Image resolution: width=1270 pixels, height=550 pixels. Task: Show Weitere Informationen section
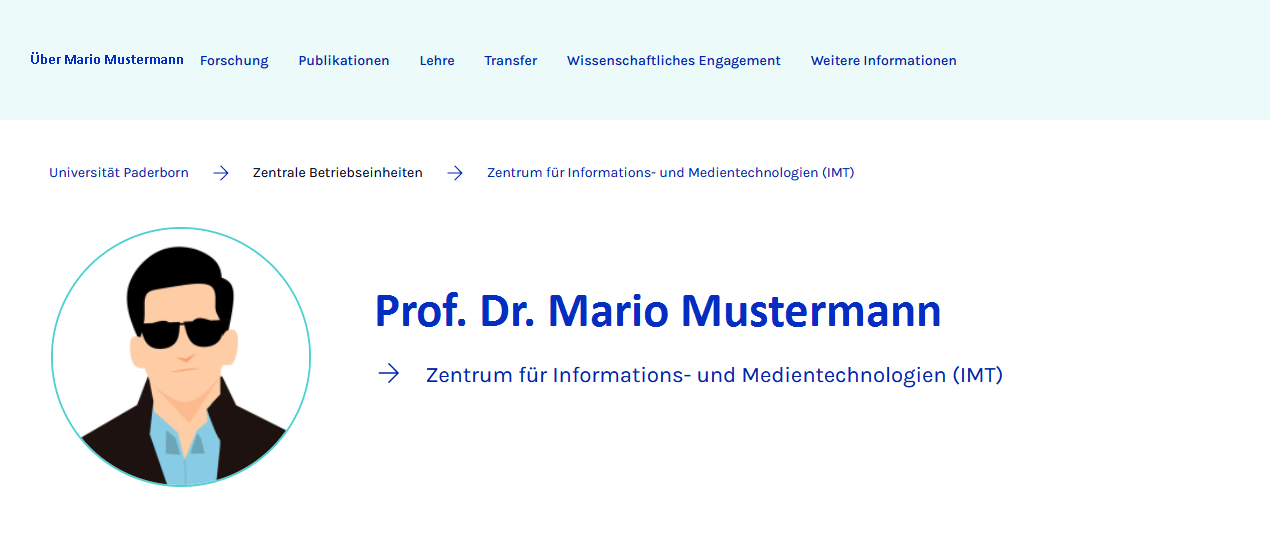pos(883,61)
